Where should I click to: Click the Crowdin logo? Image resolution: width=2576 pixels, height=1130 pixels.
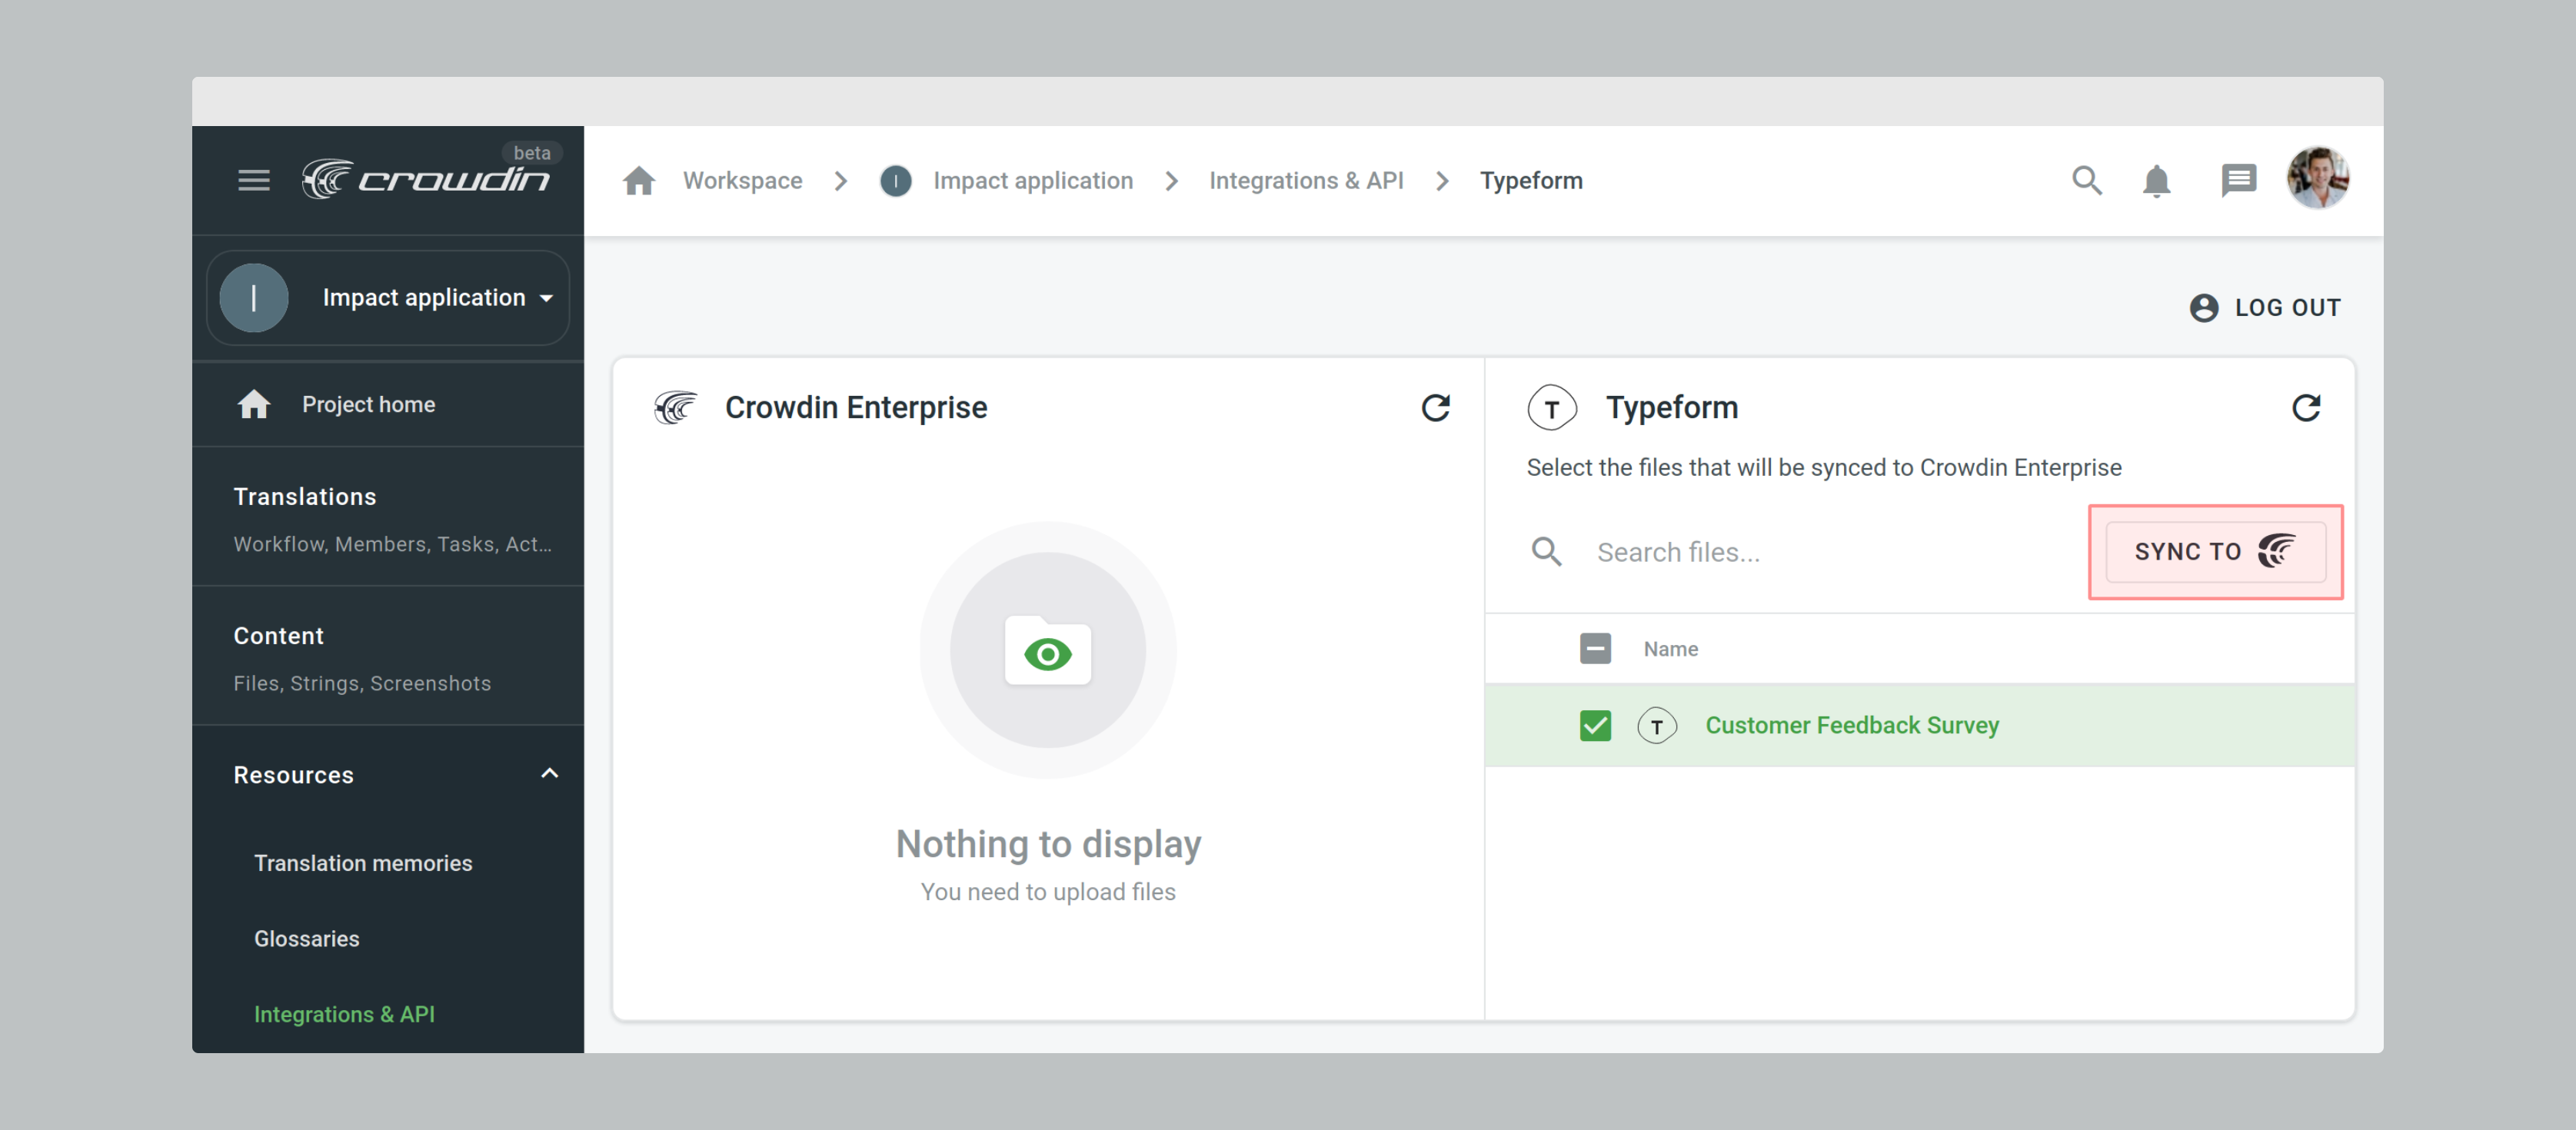coord(425,179)
